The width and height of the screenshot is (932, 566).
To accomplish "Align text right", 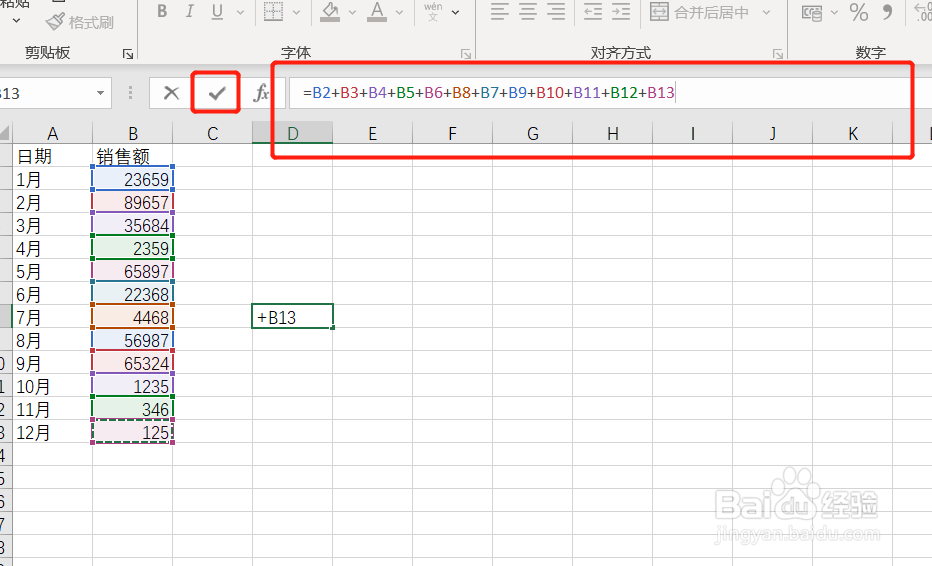I will click(x=556, y=11).
